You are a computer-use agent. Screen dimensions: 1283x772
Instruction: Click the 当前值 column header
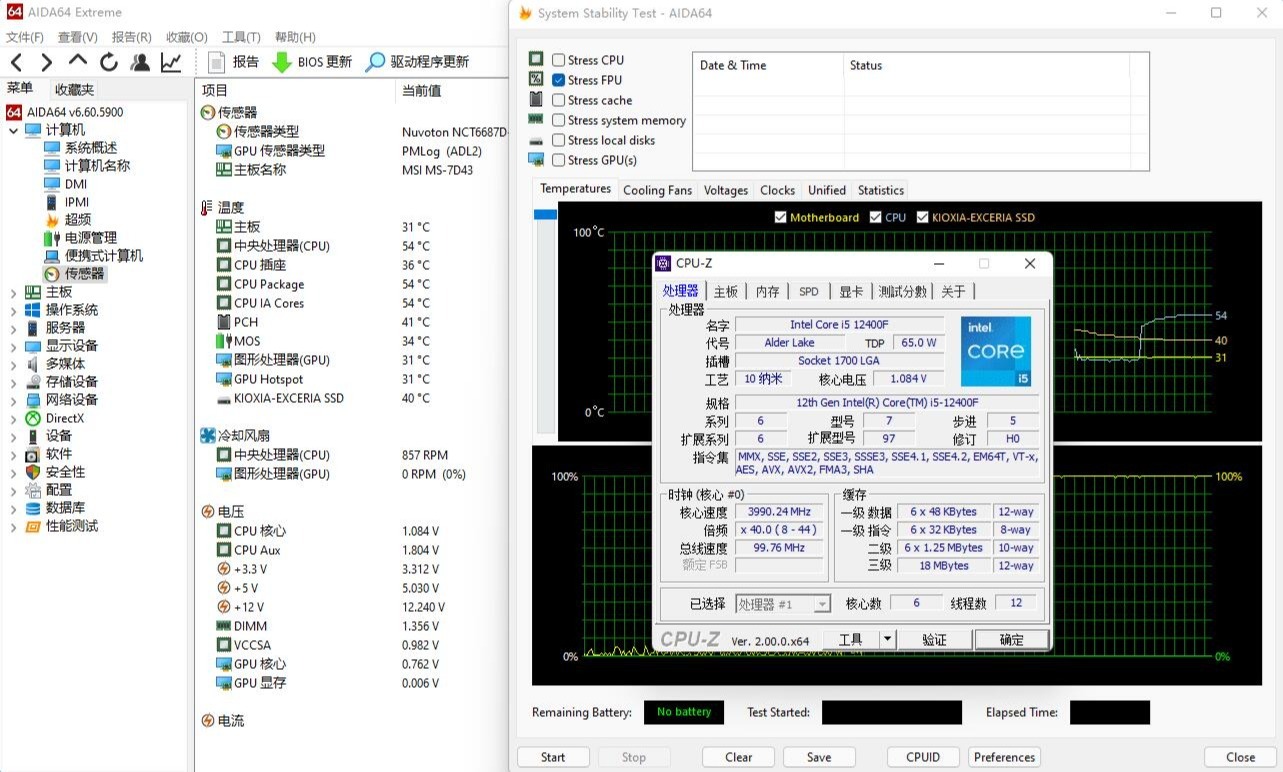421,90
